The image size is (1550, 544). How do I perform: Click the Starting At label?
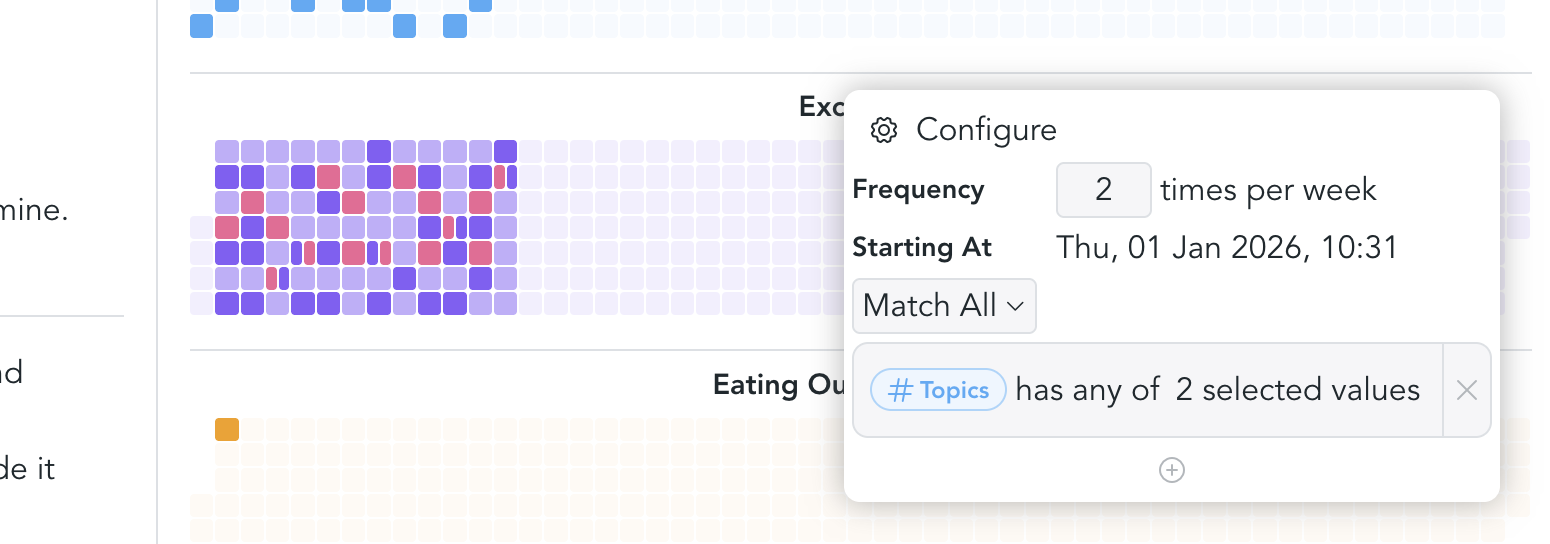point(921,247)
